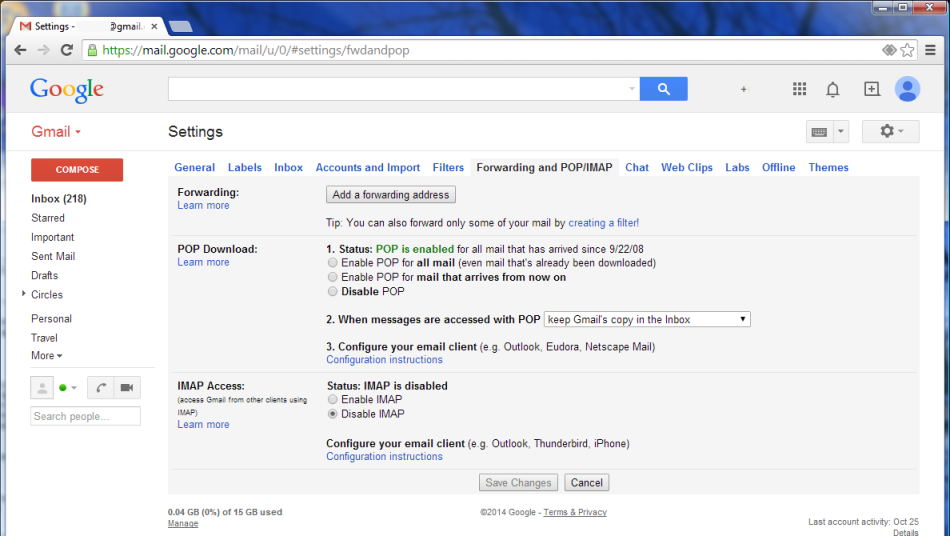
Task: Open the Chat settings tab
Action: coord(637,167)
